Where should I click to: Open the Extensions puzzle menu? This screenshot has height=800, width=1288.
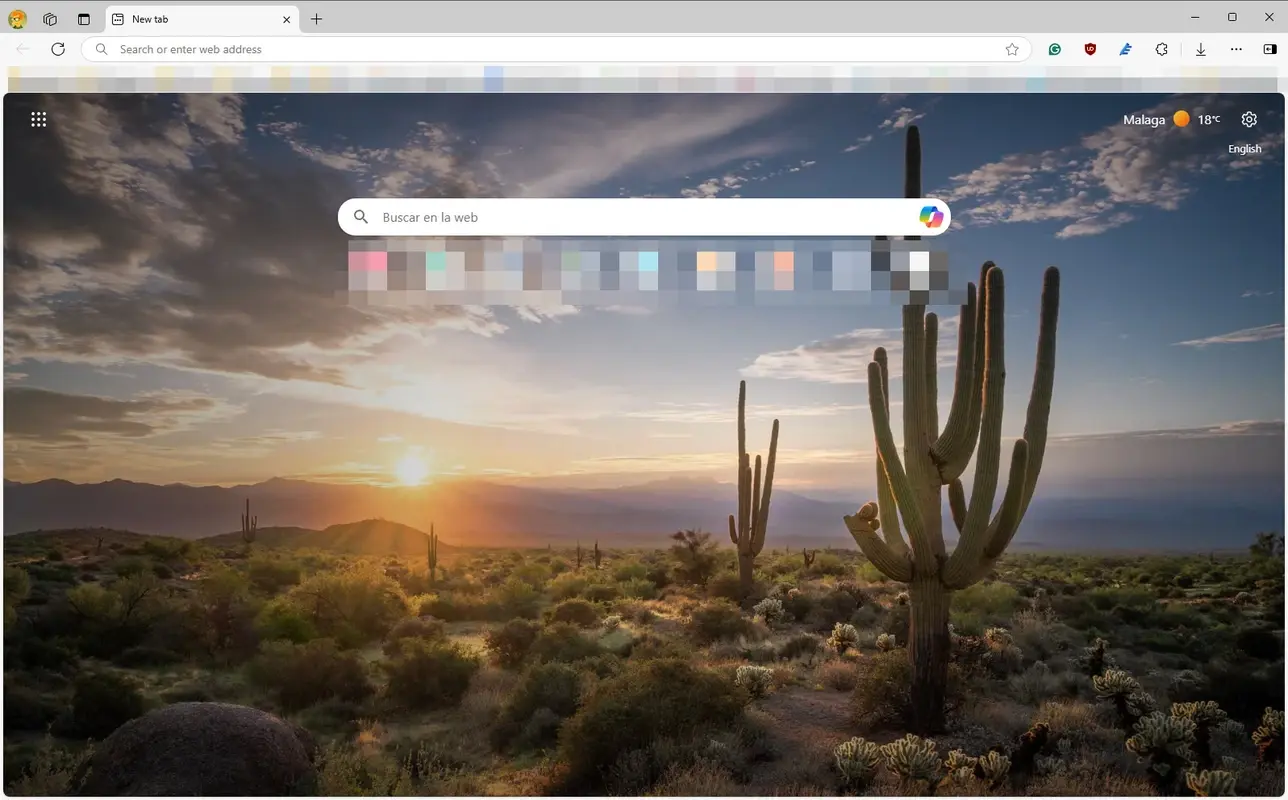pyautogui.click(x=1161, y=49)
